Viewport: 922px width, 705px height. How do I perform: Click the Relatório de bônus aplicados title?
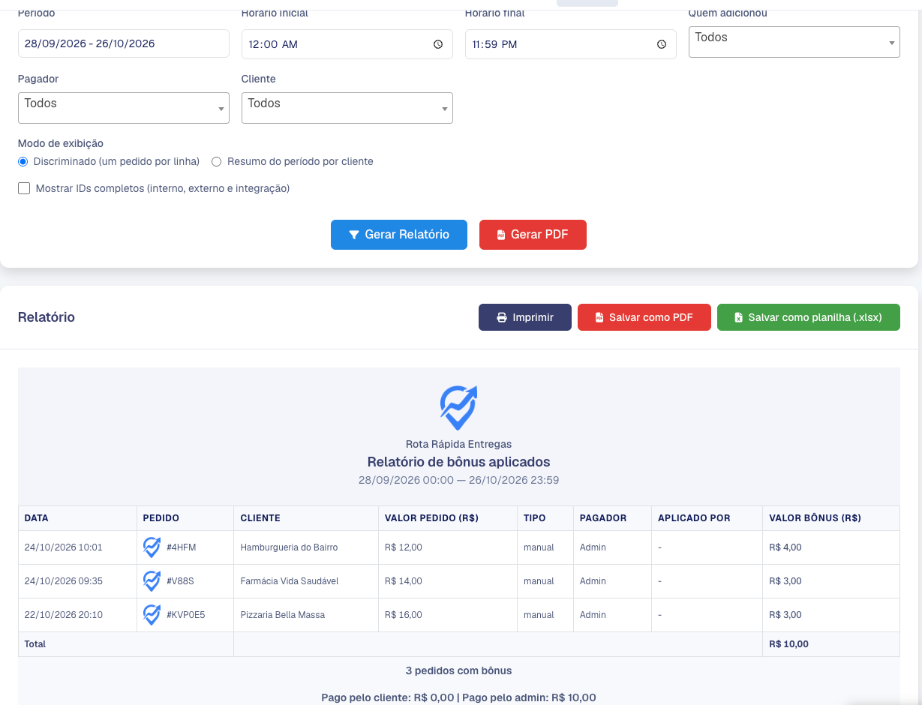pos(459,462)
